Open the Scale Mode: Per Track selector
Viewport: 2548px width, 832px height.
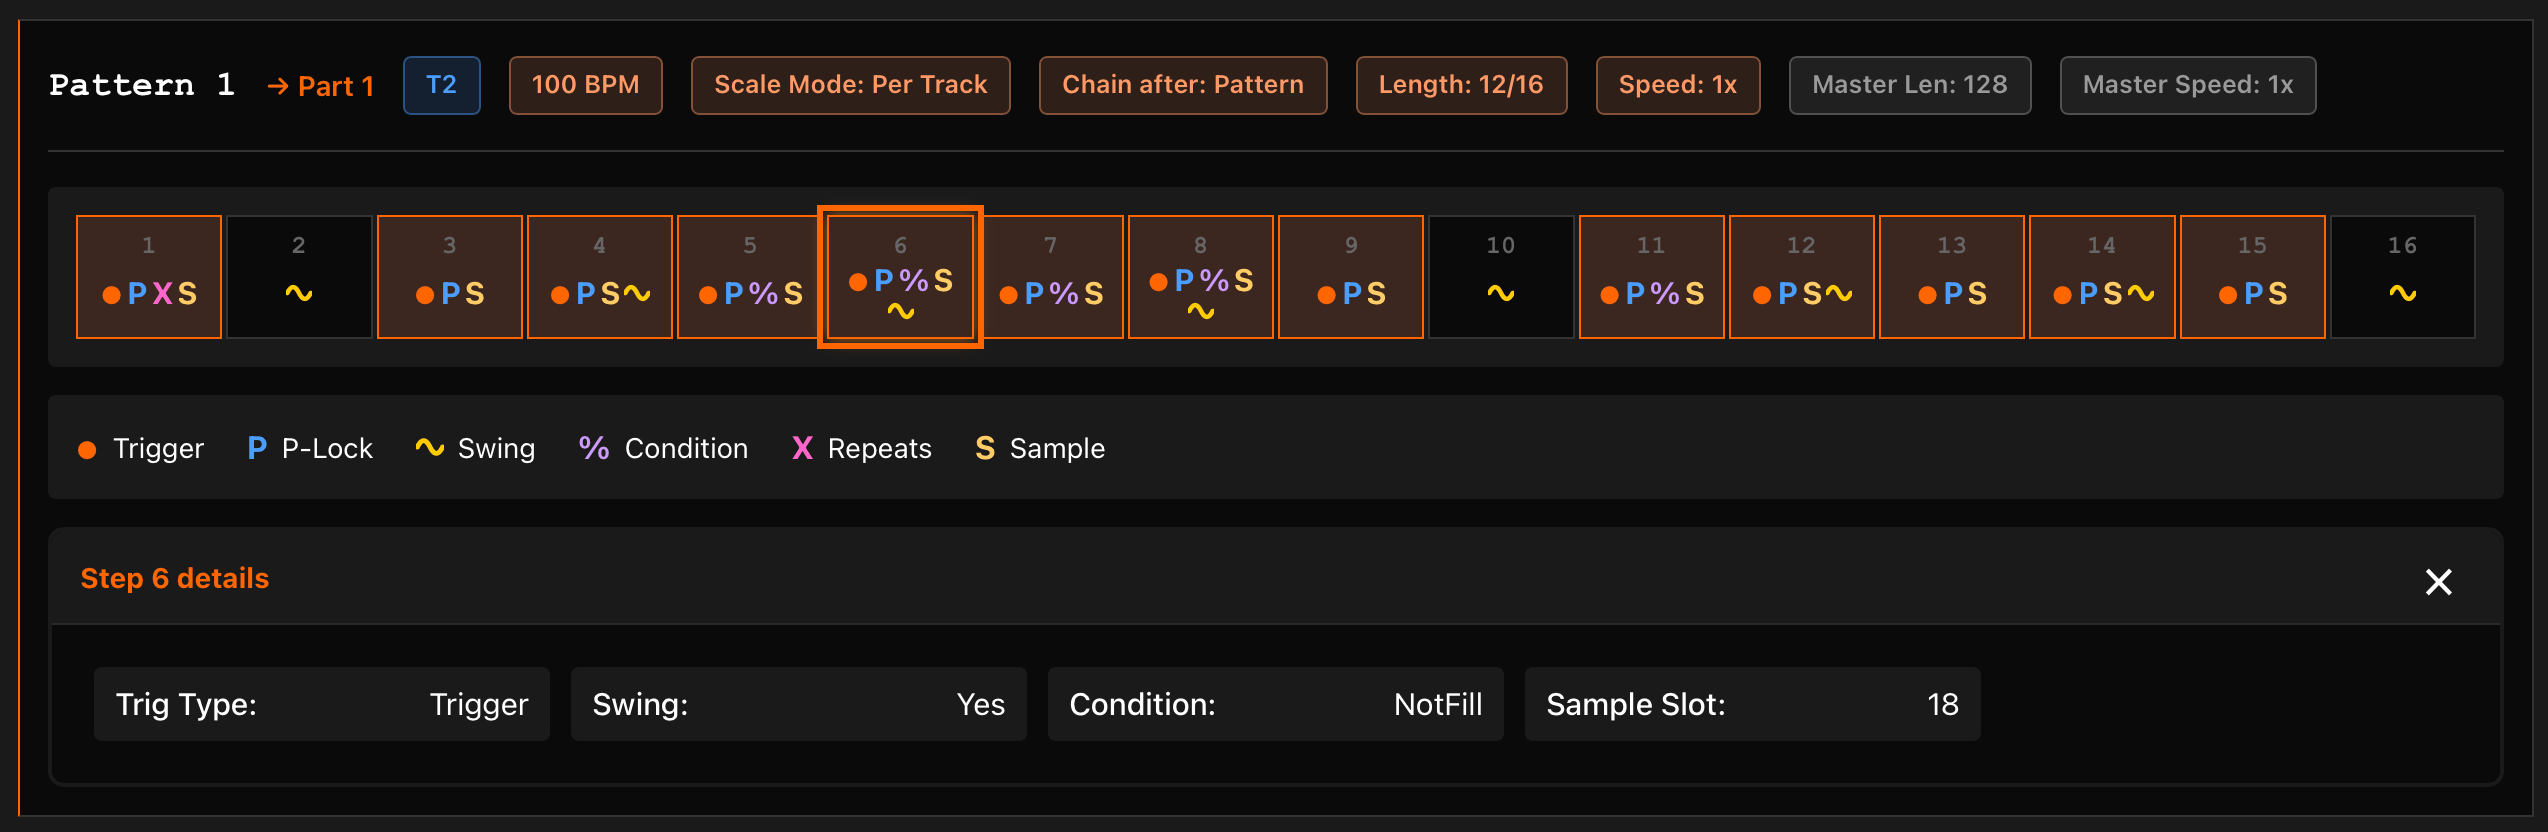click(x=850, y=85)
